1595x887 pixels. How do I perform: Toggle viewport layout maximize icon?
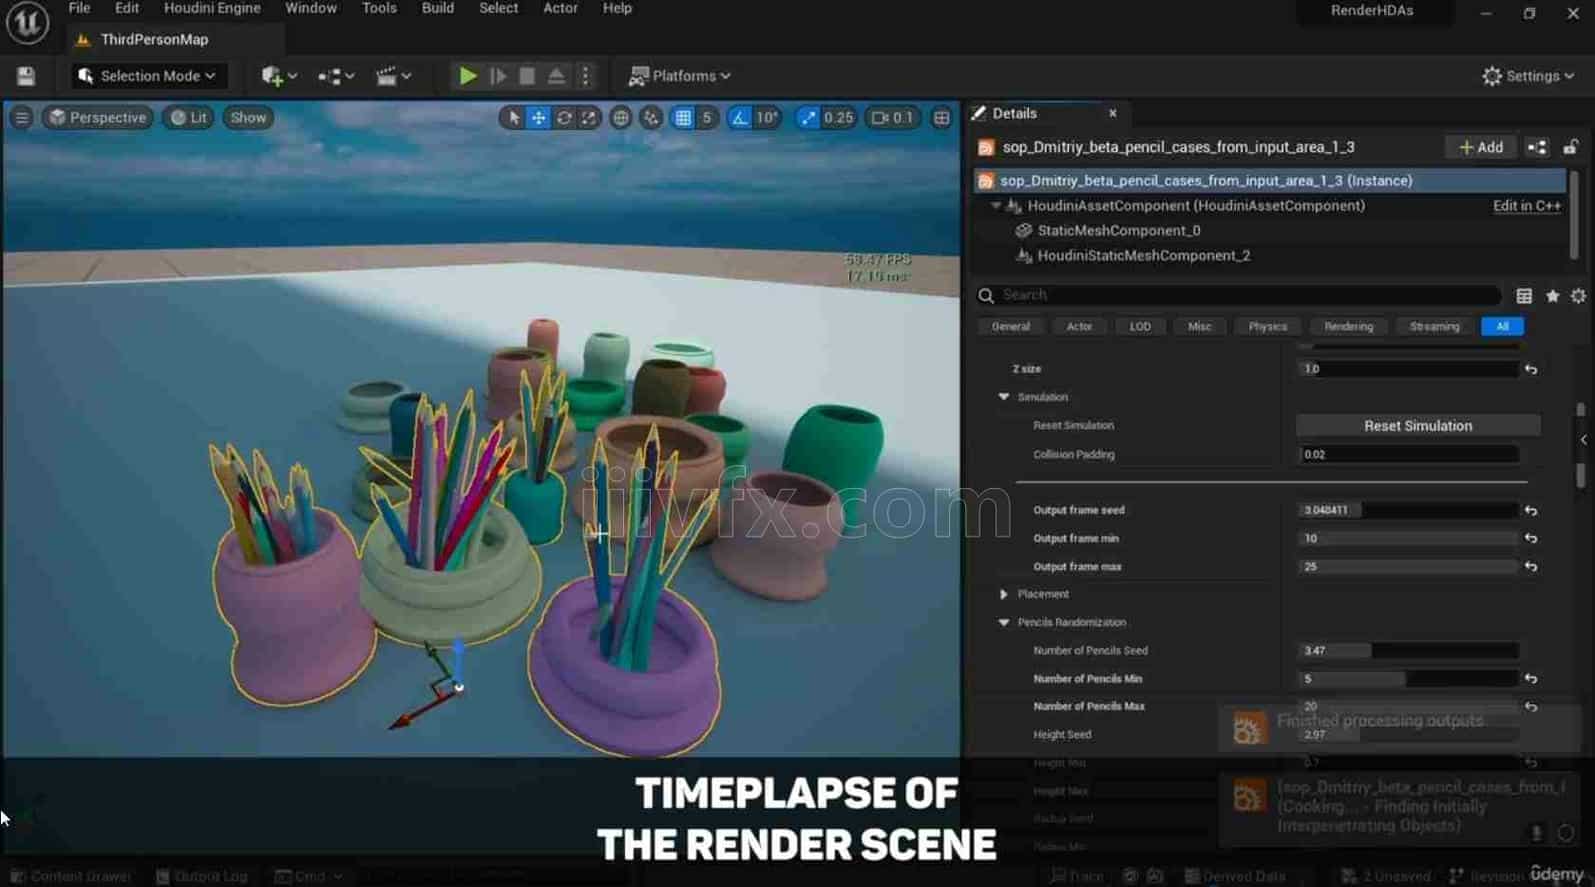pyautogui.click(x=941, y=118)
